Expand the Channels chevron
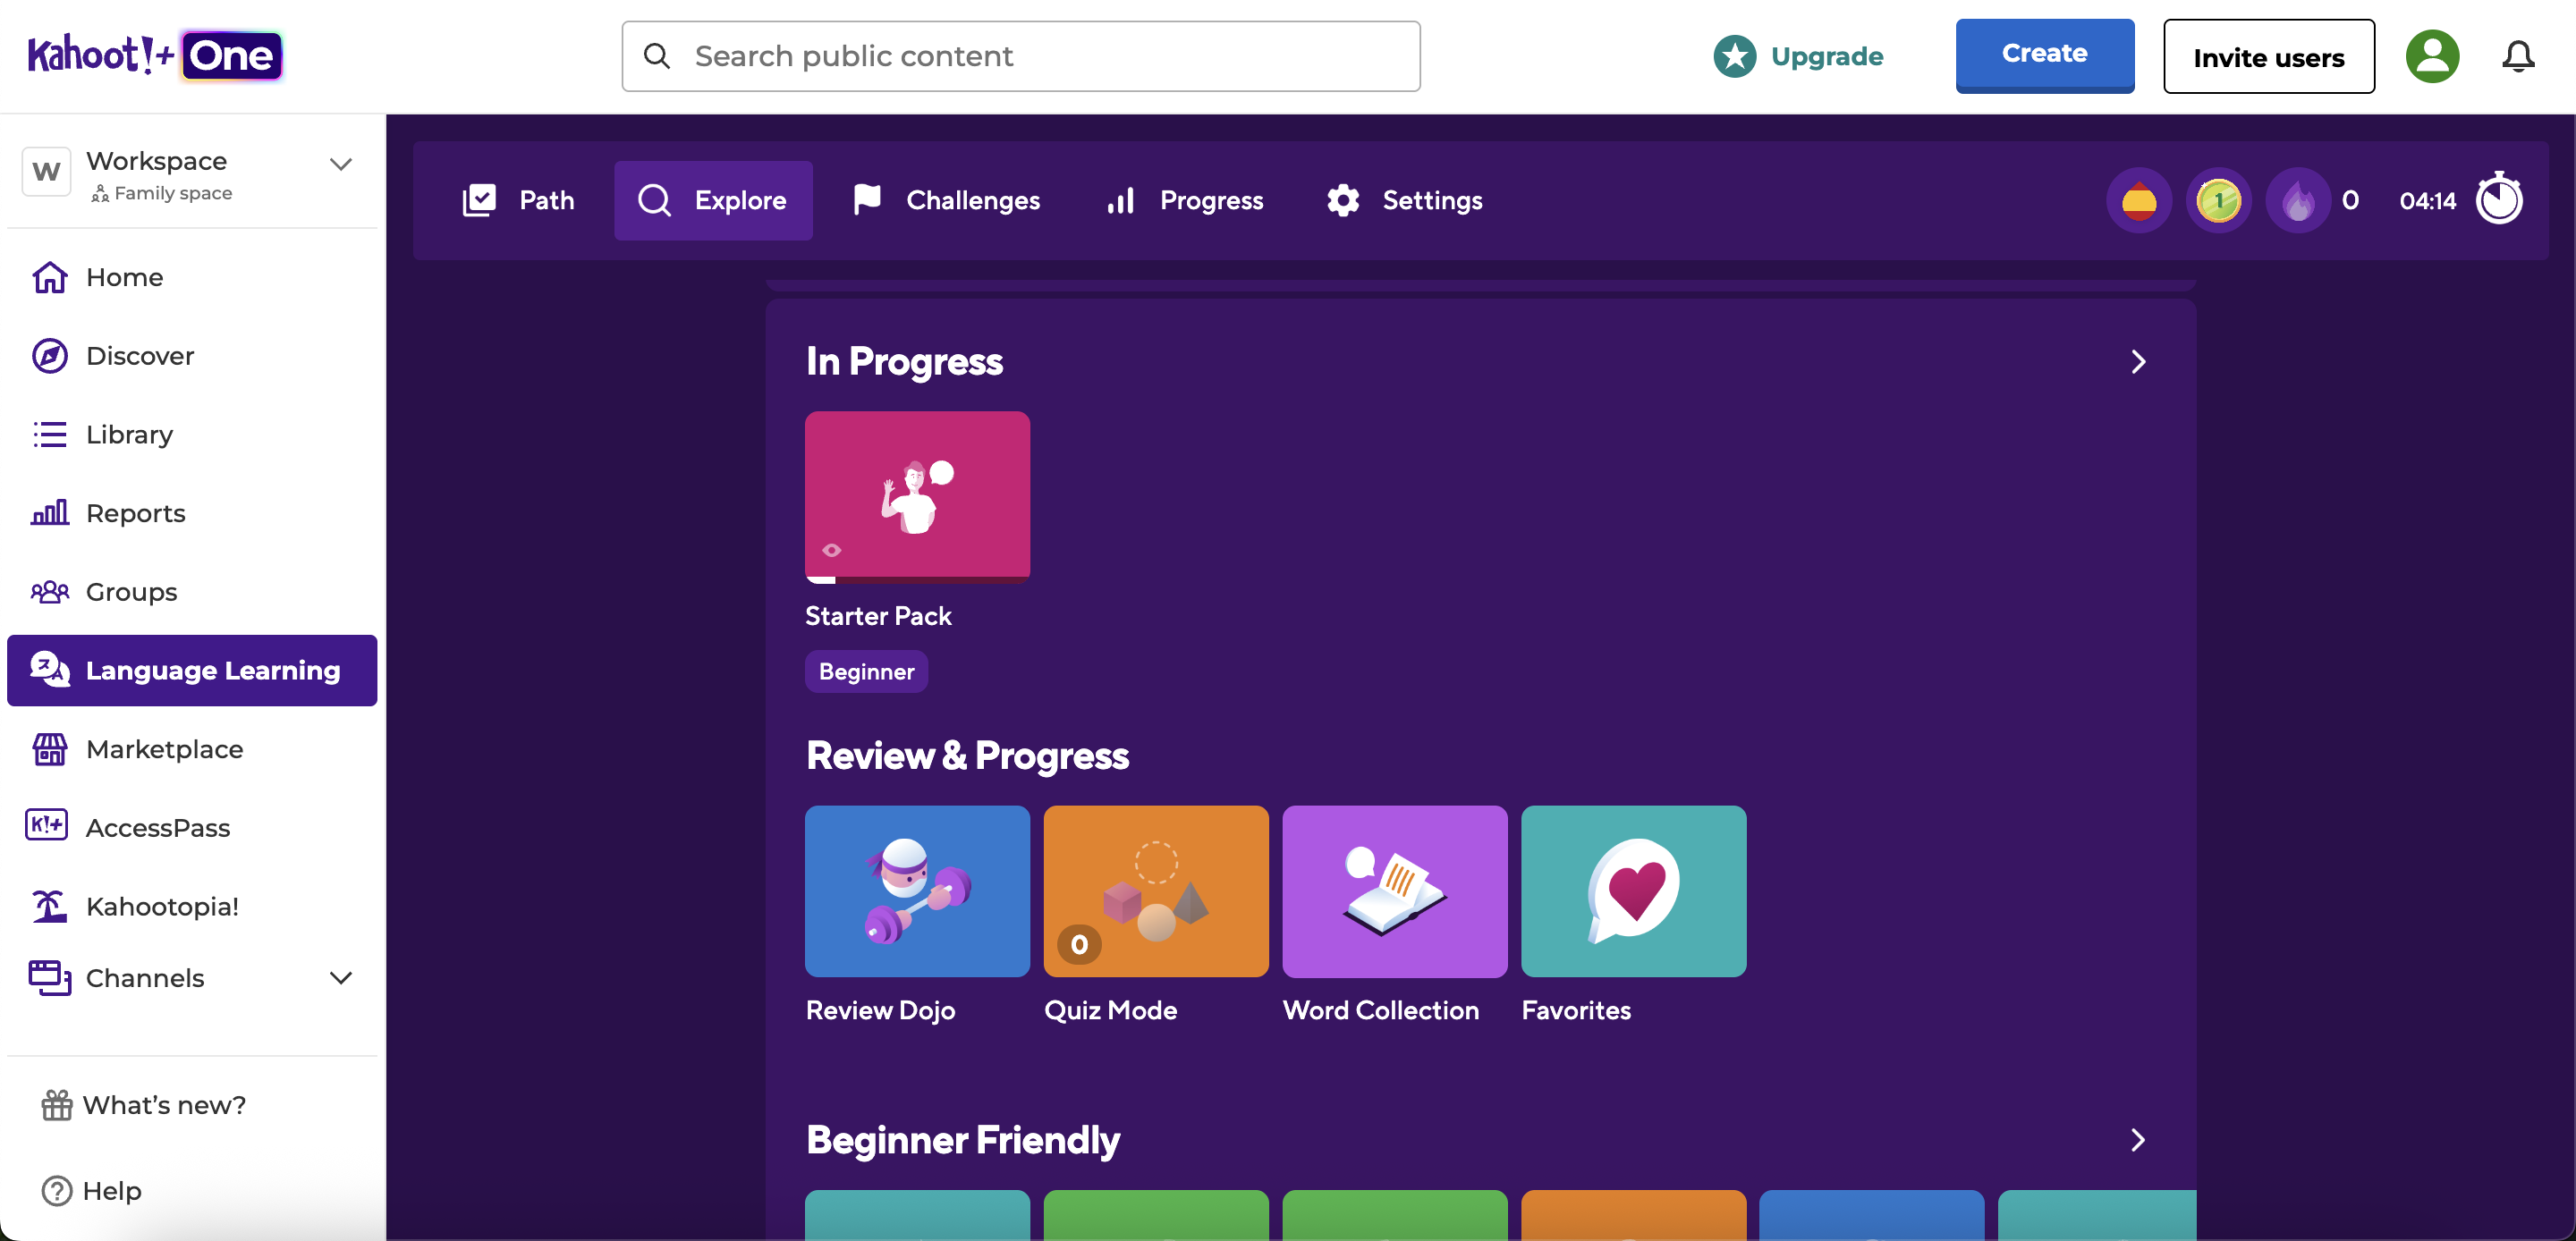This screenshot has width=2576, height=1241. click(341, 978)
